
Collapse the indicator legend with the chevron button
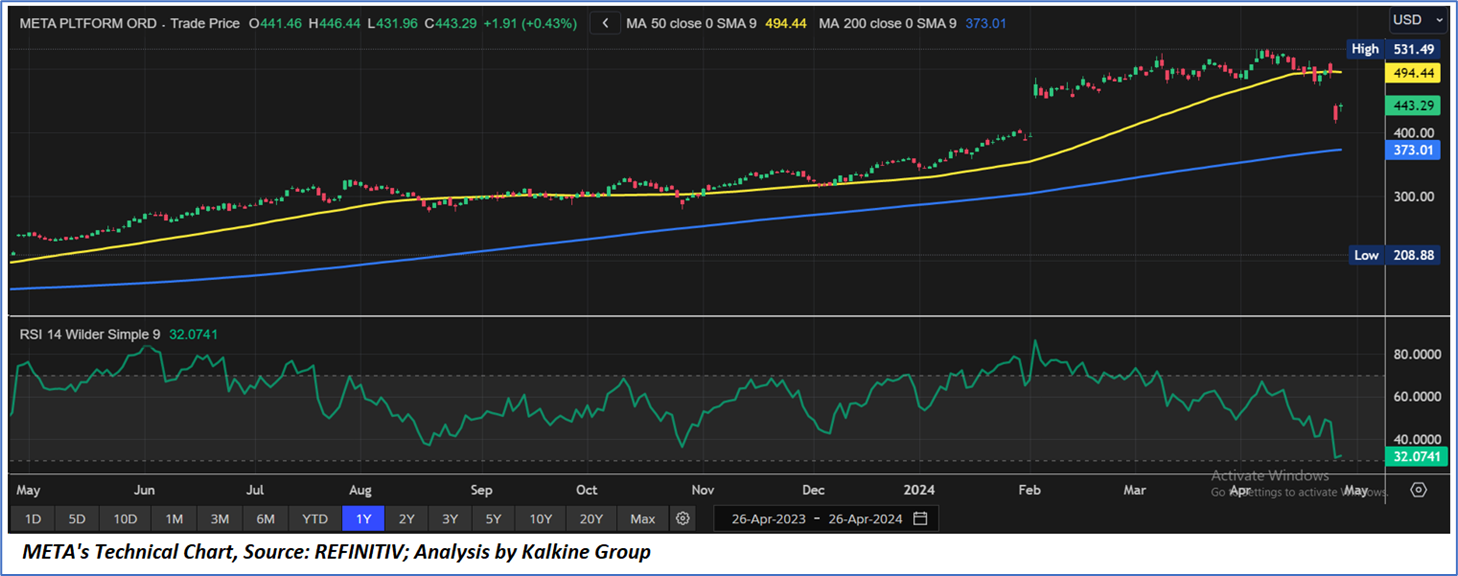(x=605, y=23)
